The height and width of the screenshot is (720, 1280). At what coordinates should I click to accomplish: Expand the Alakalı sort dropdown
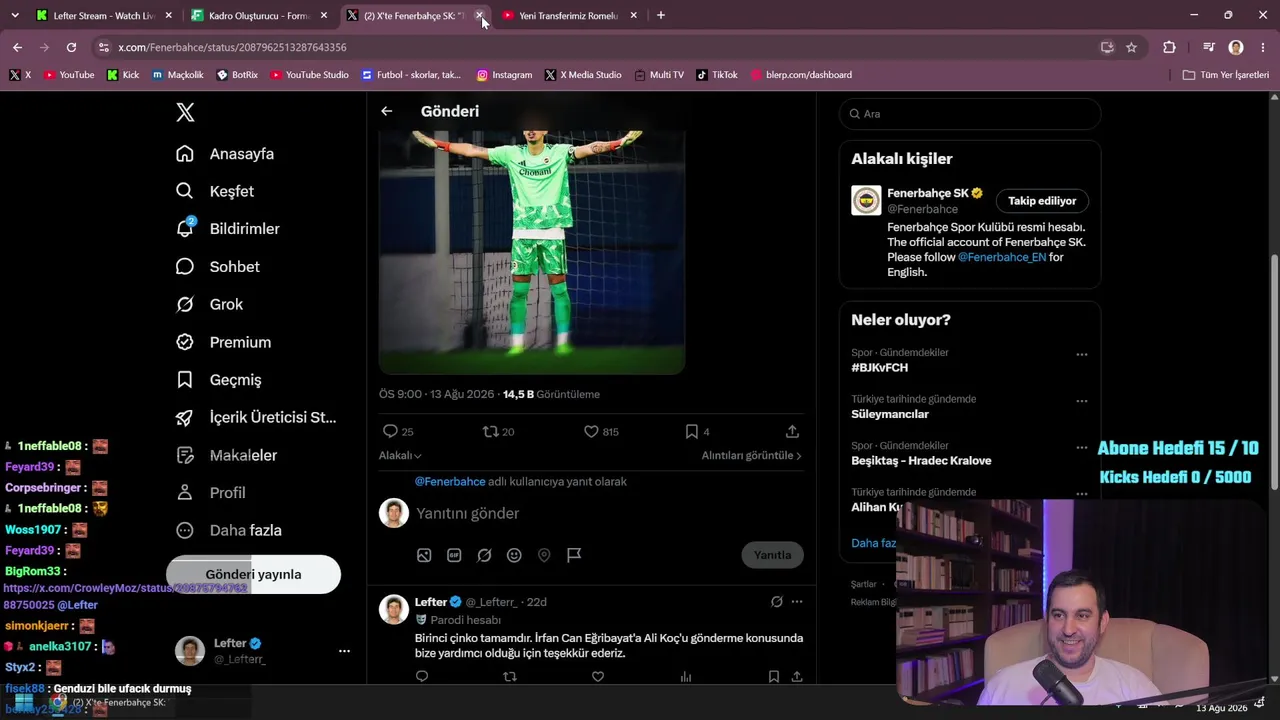pyautogui.click(x=400, y=455)
